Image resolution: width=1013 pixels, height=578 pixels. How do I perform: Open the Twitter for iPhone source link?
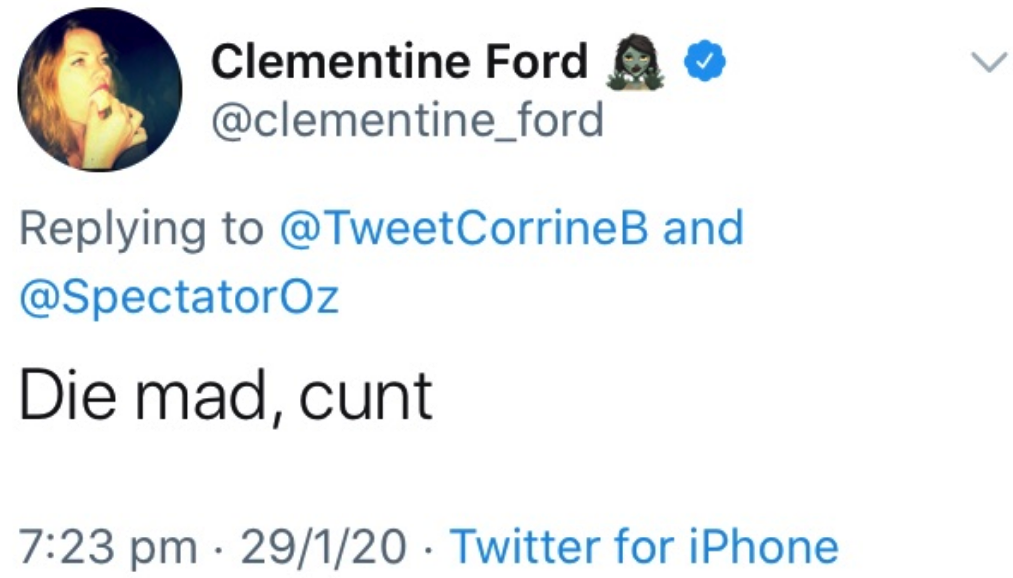click(x=644, y=547)
